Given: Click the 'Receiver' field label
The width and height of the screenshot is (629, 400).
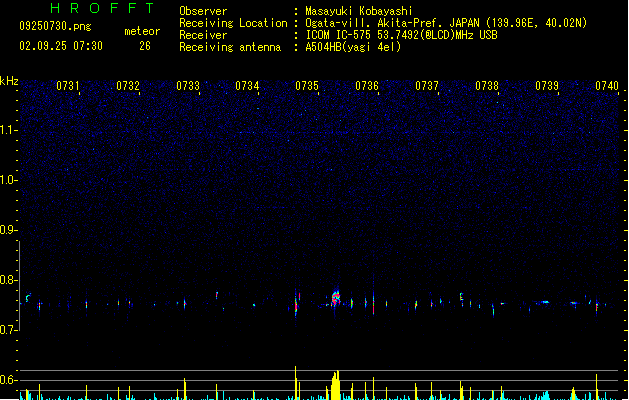Looking at the screenshot, I should point(203,35).
